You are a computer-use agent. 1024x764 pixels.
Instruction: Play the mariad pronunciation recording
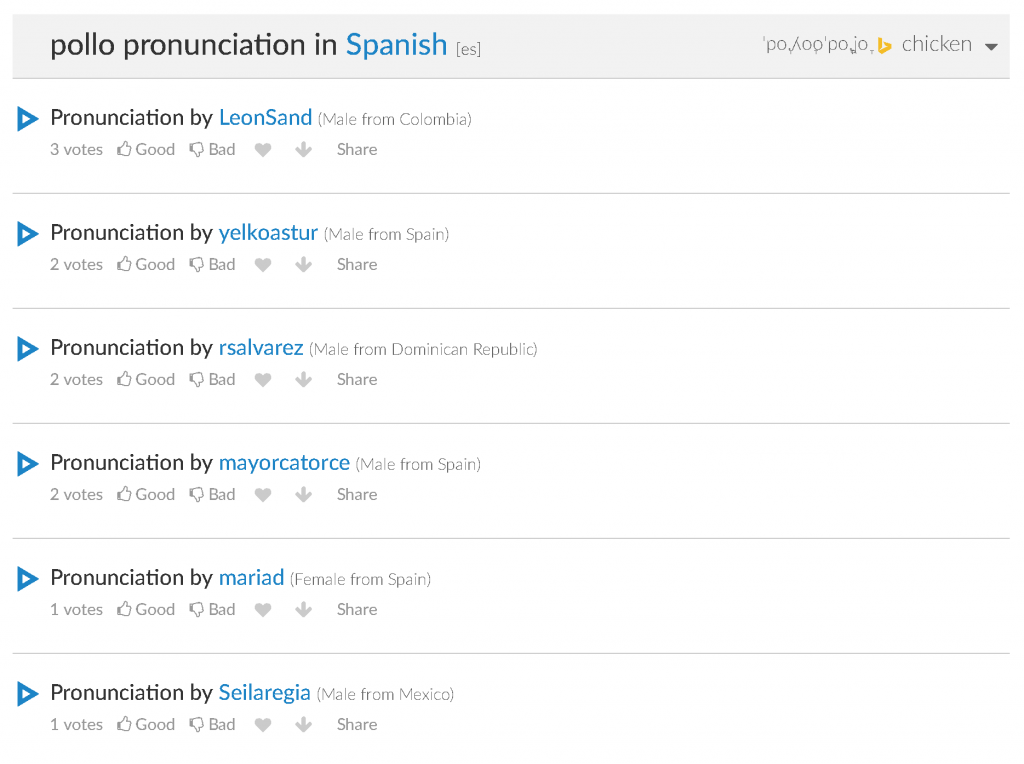(27, 579)
